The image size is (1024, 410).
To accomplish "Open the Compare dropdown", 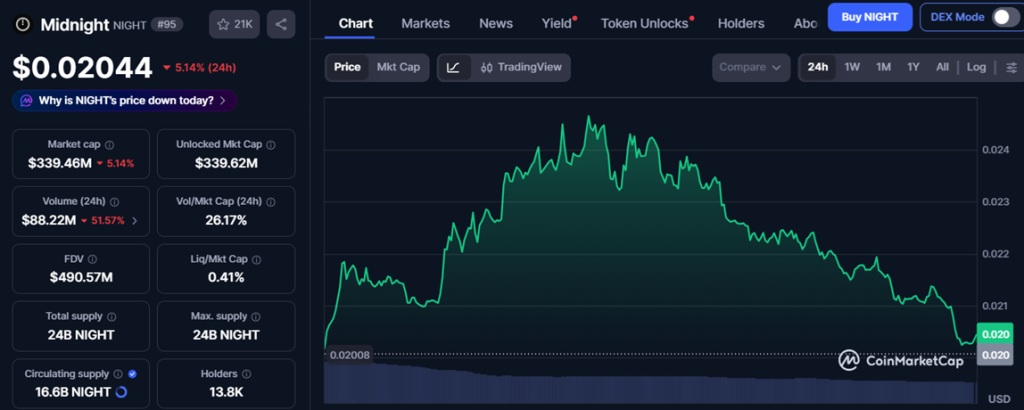I will 750,67.
